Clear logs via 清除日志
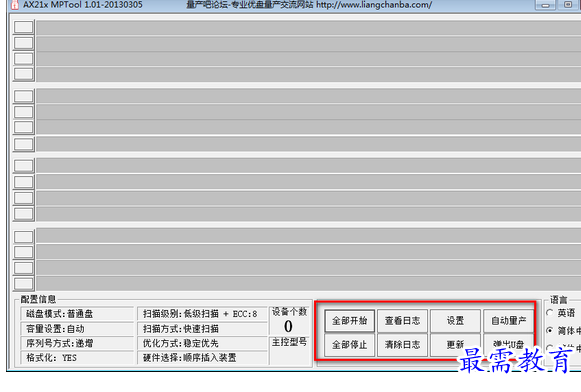 [x=402, y=345]
